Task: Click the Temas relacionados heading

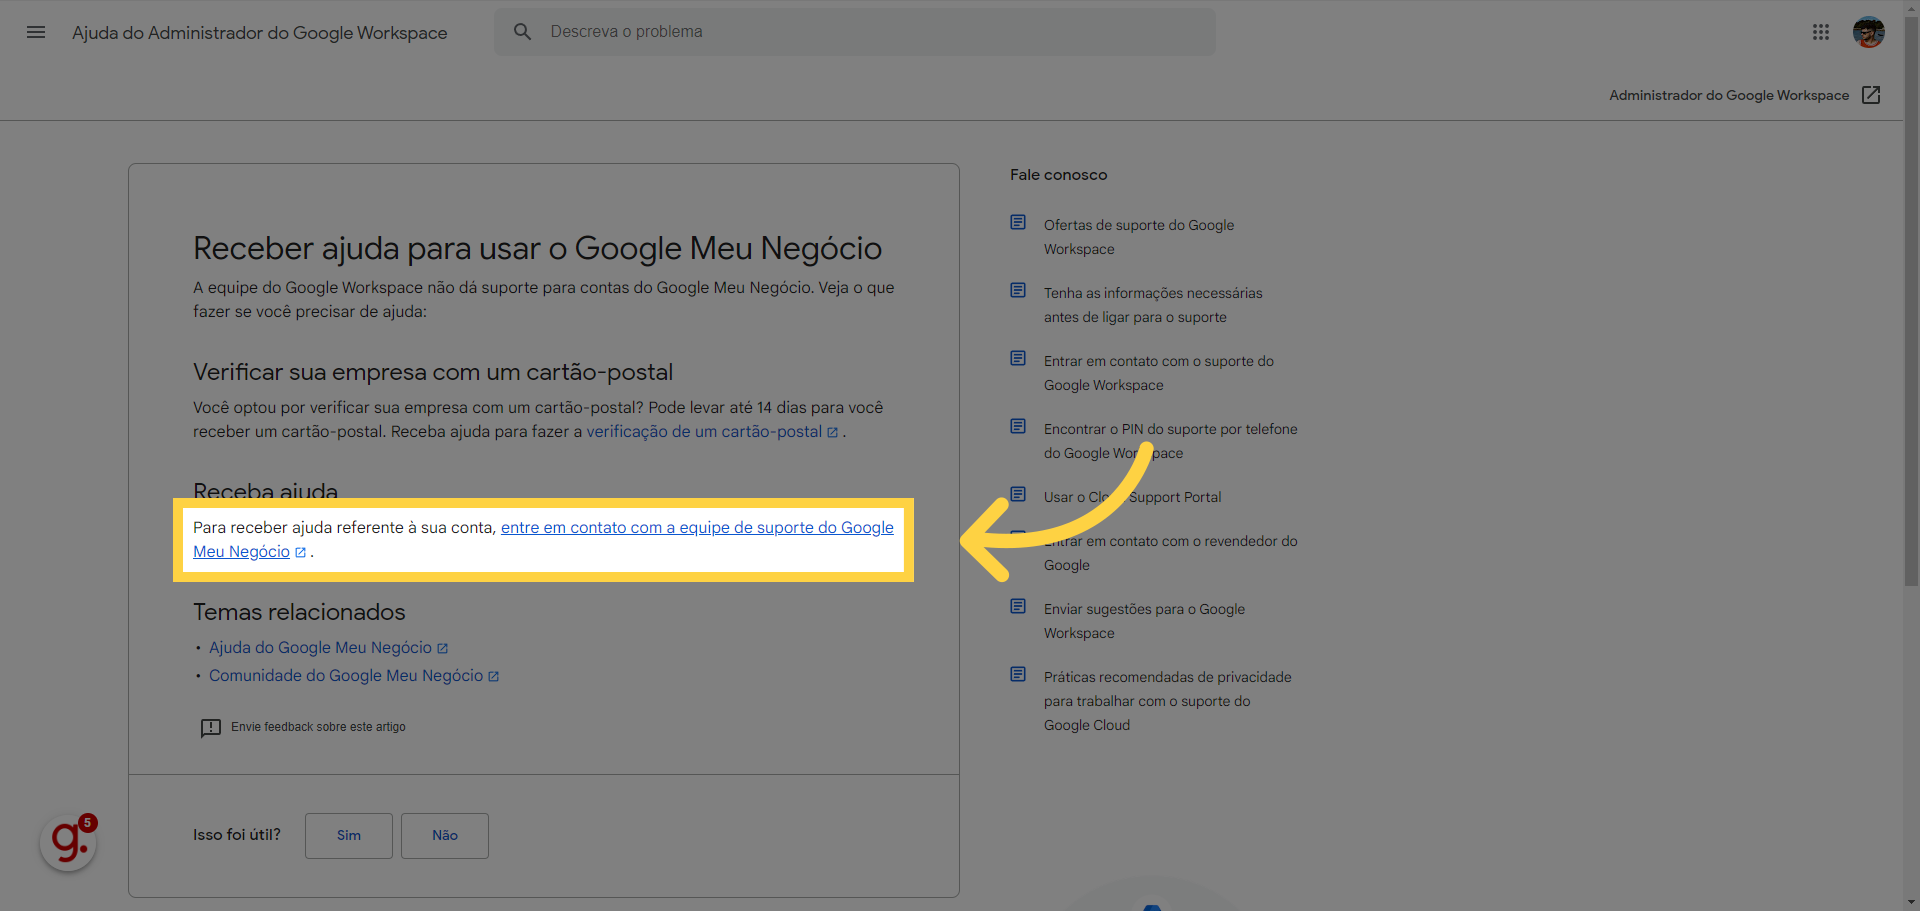Action: click(x=299, y=612)
